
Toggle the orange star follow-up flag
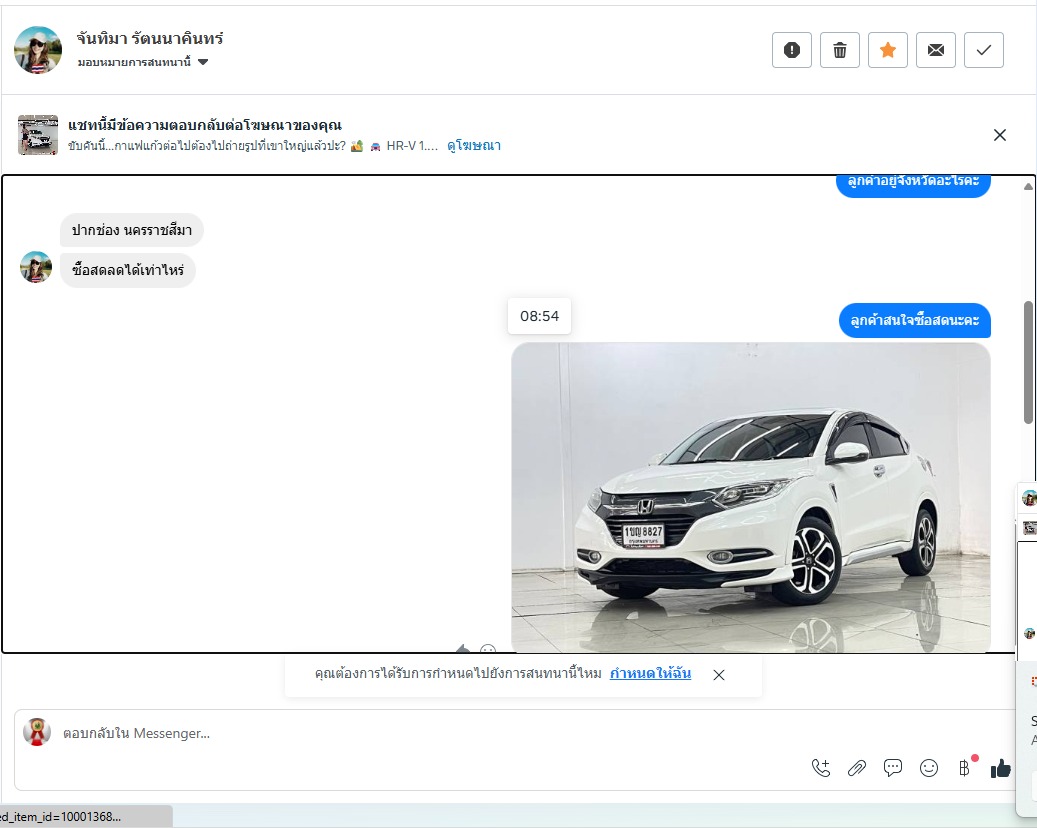888,50
